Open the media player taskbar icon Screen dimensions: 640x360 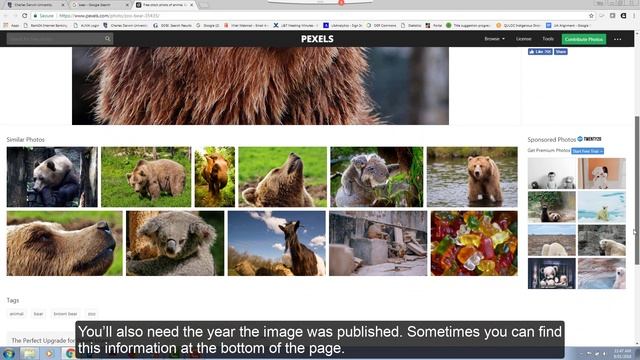(49, 353)
